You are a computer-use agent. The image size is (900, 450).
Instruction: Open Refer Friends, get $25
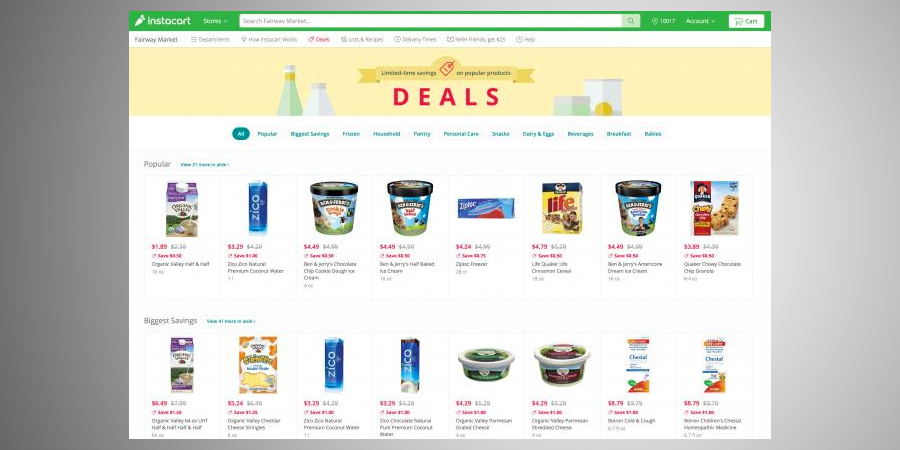(476, 40)
